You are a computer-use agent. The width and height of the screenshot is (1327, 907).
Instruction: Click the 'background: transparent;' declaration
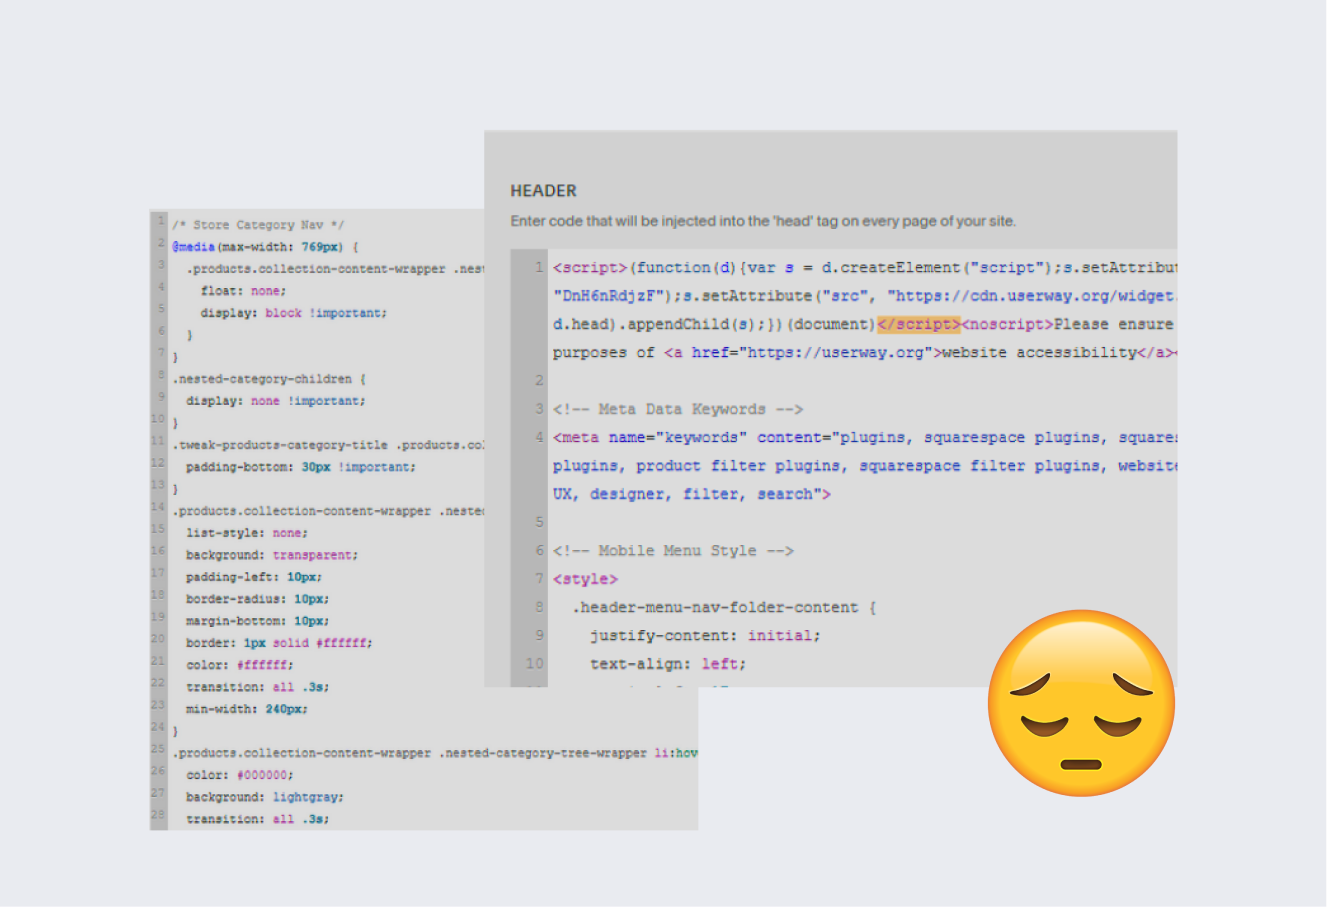click(272, 555)
